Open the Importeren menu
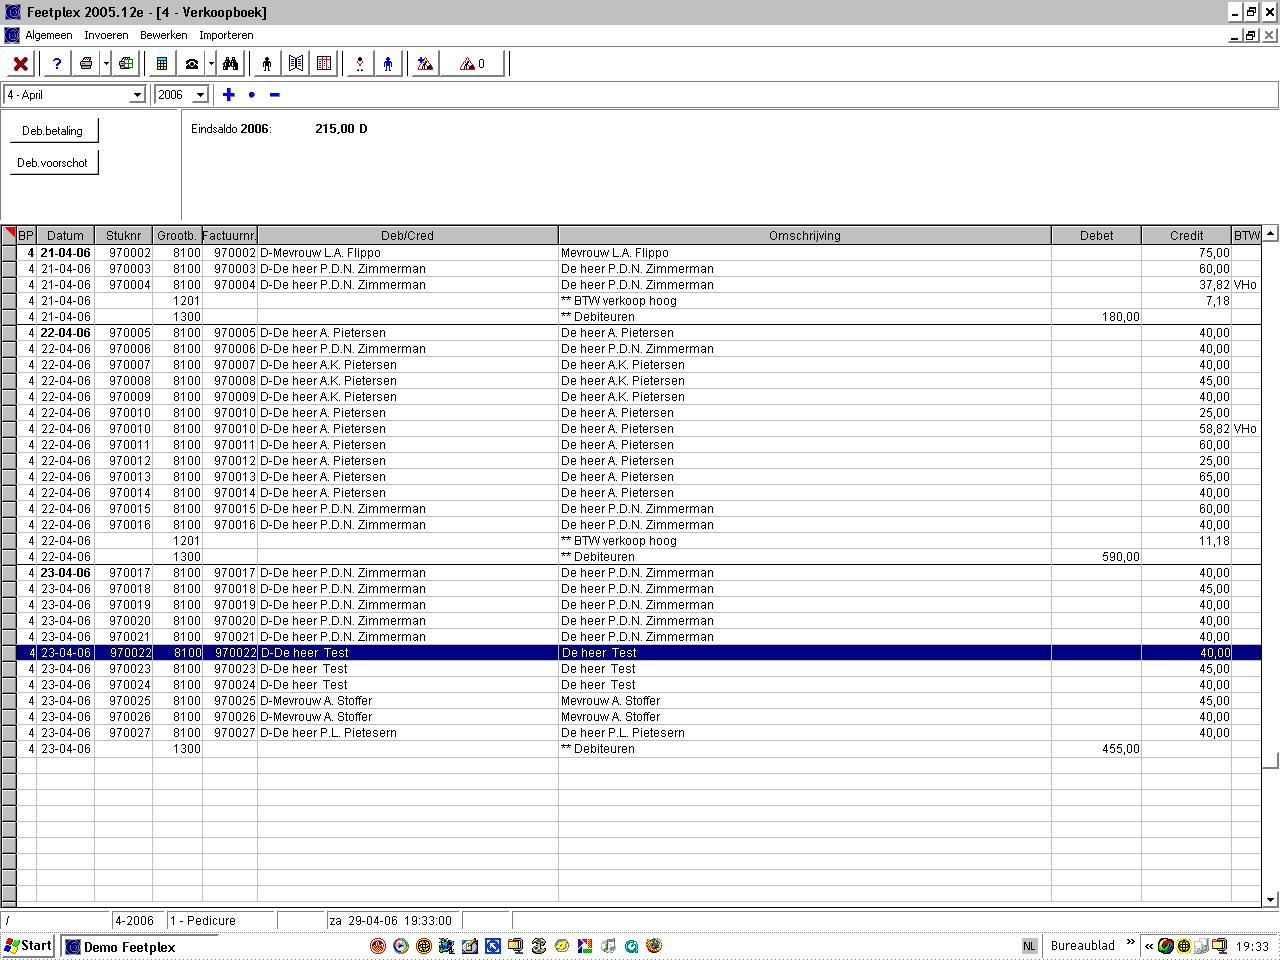Screen dimensions: 1280x960 pyautogui.click(x=226, y=35)
